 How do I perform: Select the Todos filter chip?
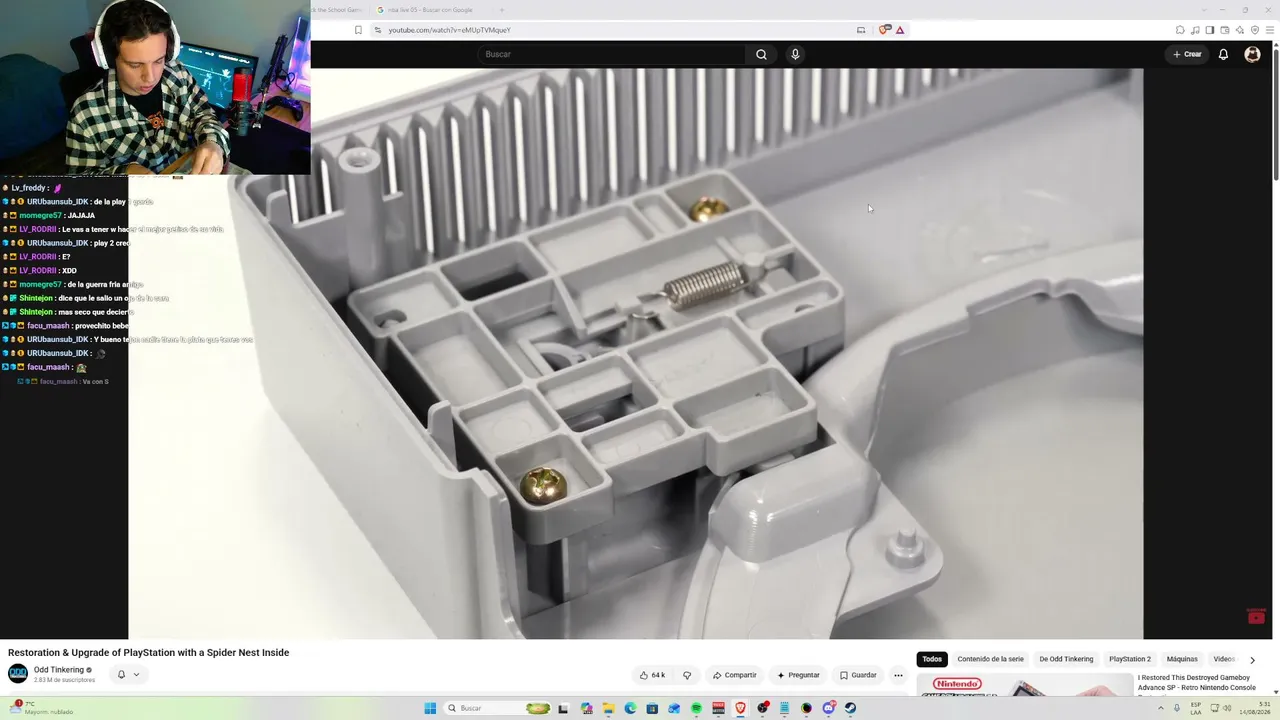[932, 659]
